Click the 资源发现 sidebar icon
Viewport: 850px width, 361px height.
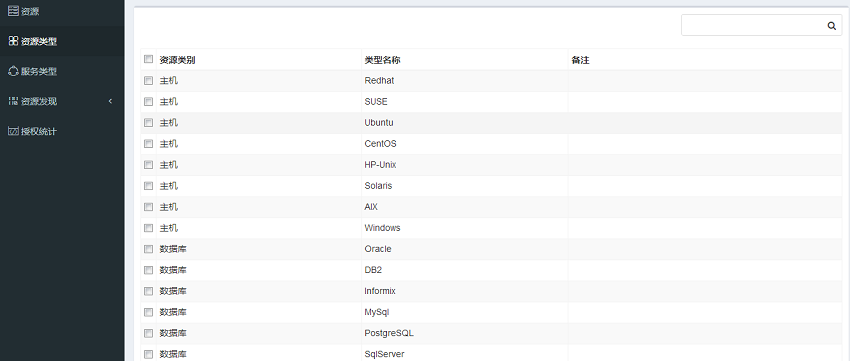14,101
